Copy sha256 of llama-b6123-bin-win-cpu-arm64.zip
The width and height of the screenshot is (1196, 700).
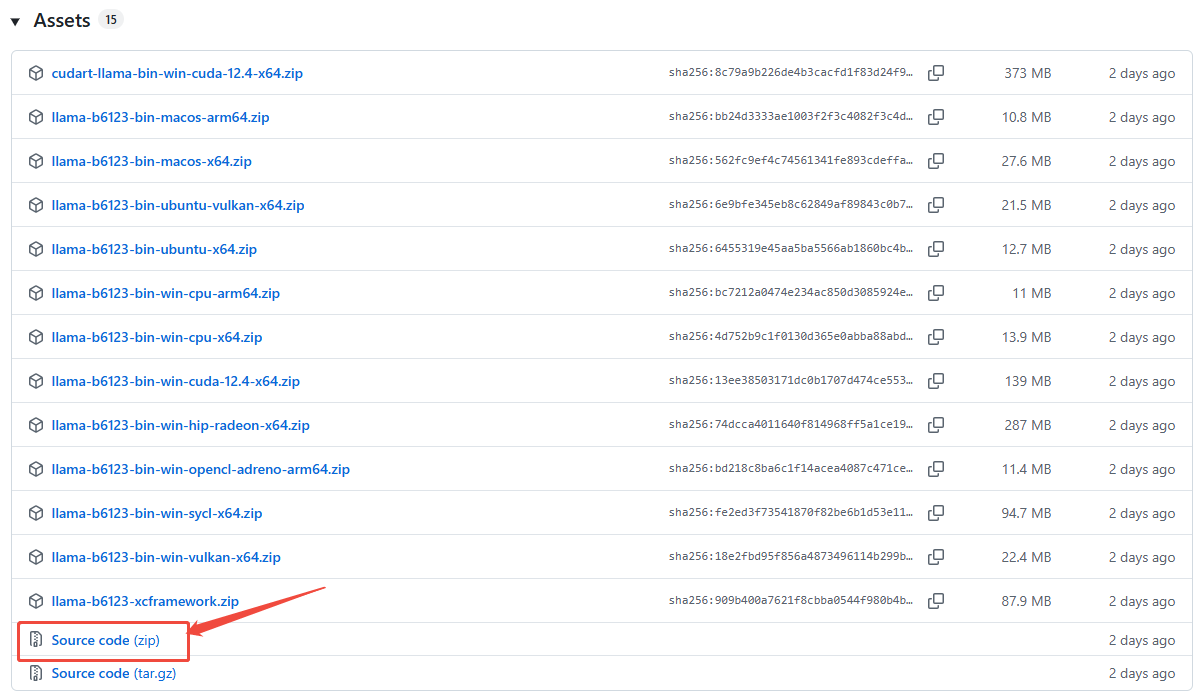tap(936, 294)
